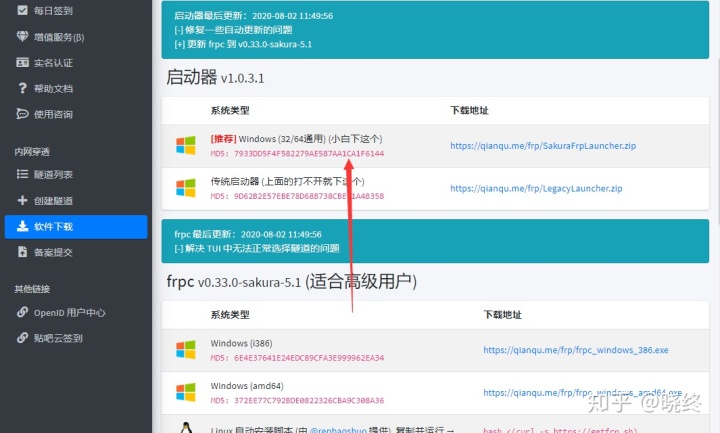Click the link icon beside OpenID 用户中心
The image size is (720, 433).
coord(22,312)
